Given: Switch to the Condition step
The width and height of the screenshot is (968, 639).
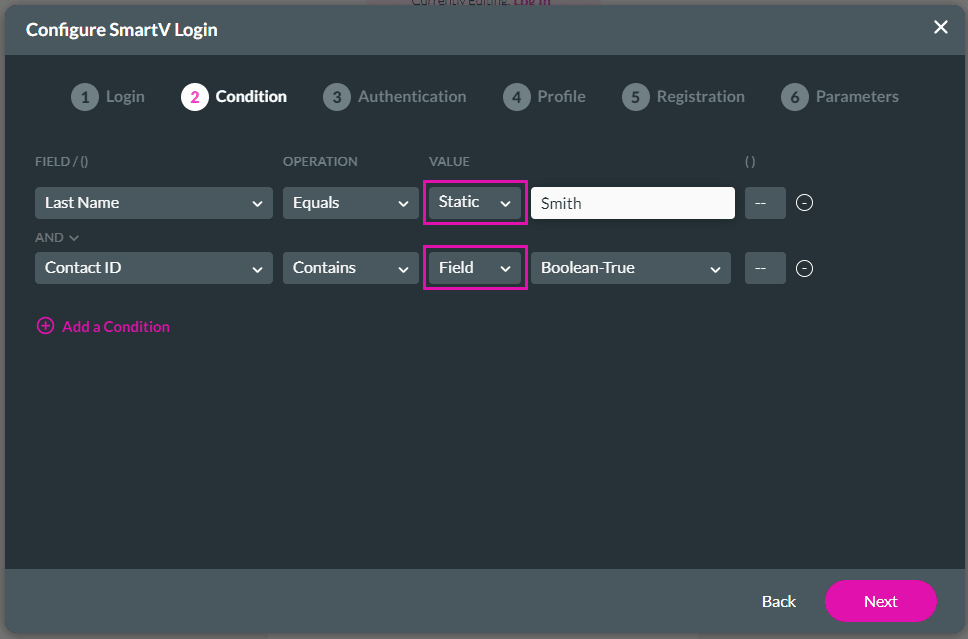Looking at the screenshot, I should [195, 96].
